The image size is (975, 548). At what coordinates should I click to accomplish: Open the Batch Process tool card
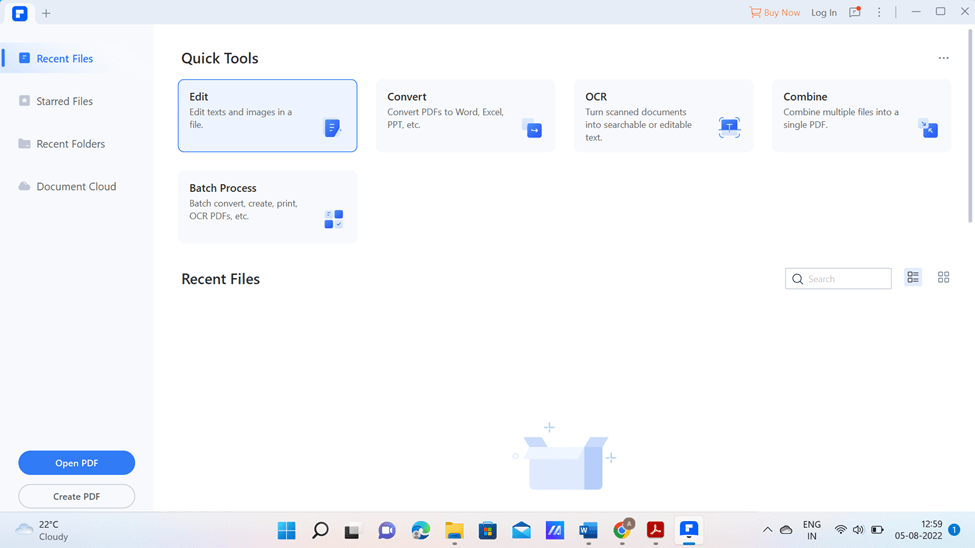click(267, 207)
